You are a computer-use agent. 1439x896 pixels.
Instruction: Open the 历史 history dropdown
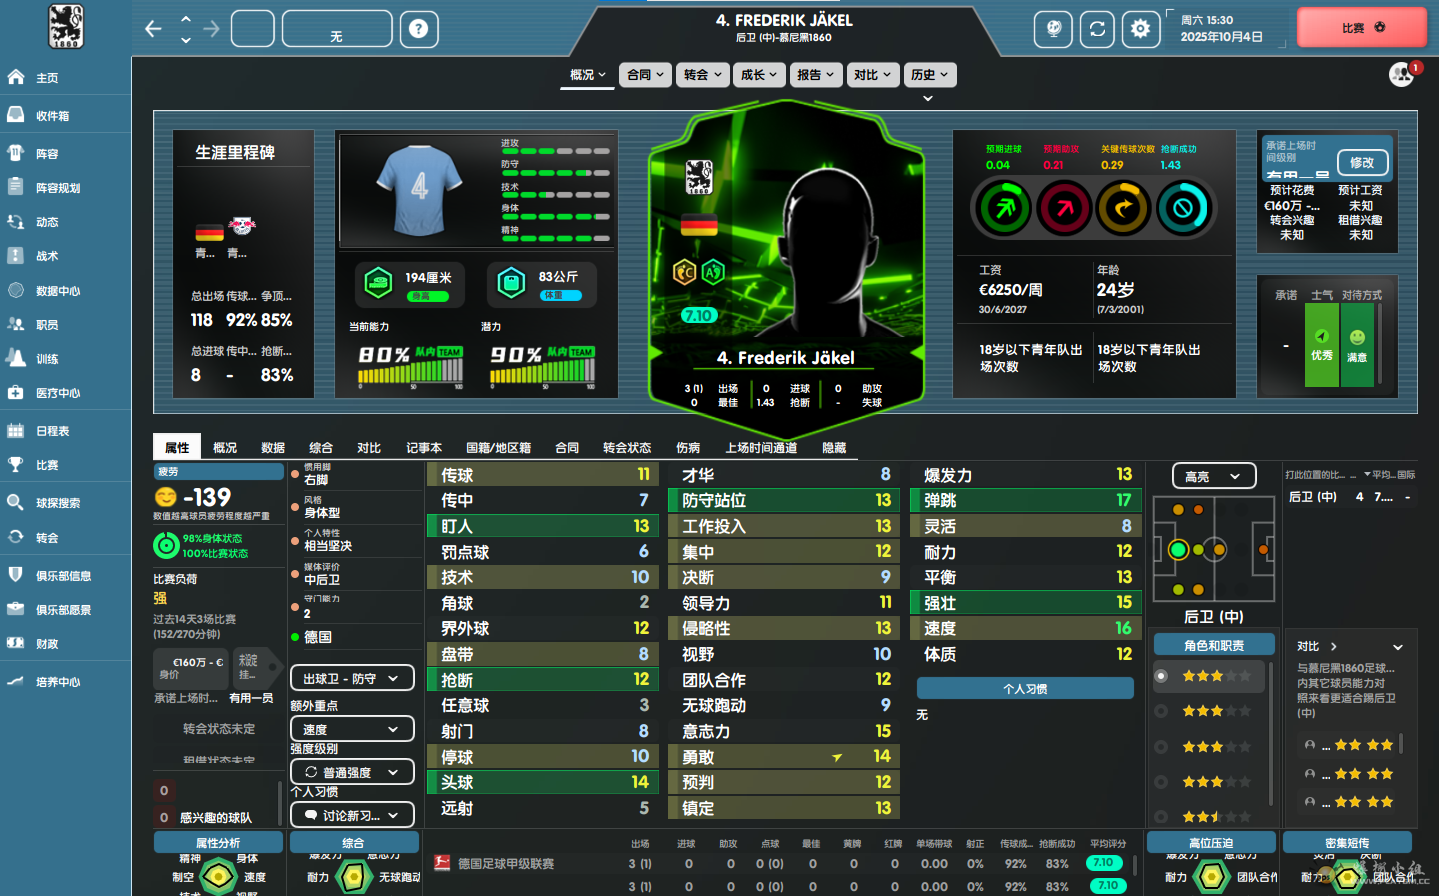(930, 75)
